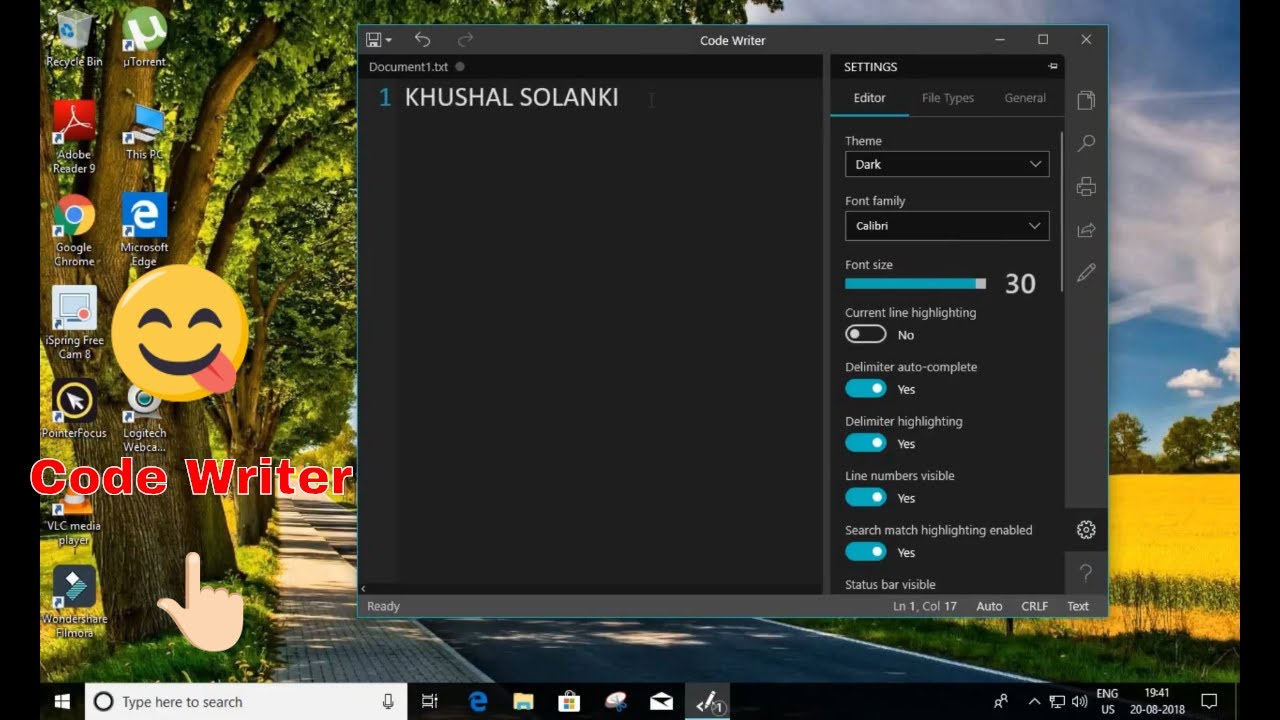Click the Code Writer taskbar icon

pos(708,702)
